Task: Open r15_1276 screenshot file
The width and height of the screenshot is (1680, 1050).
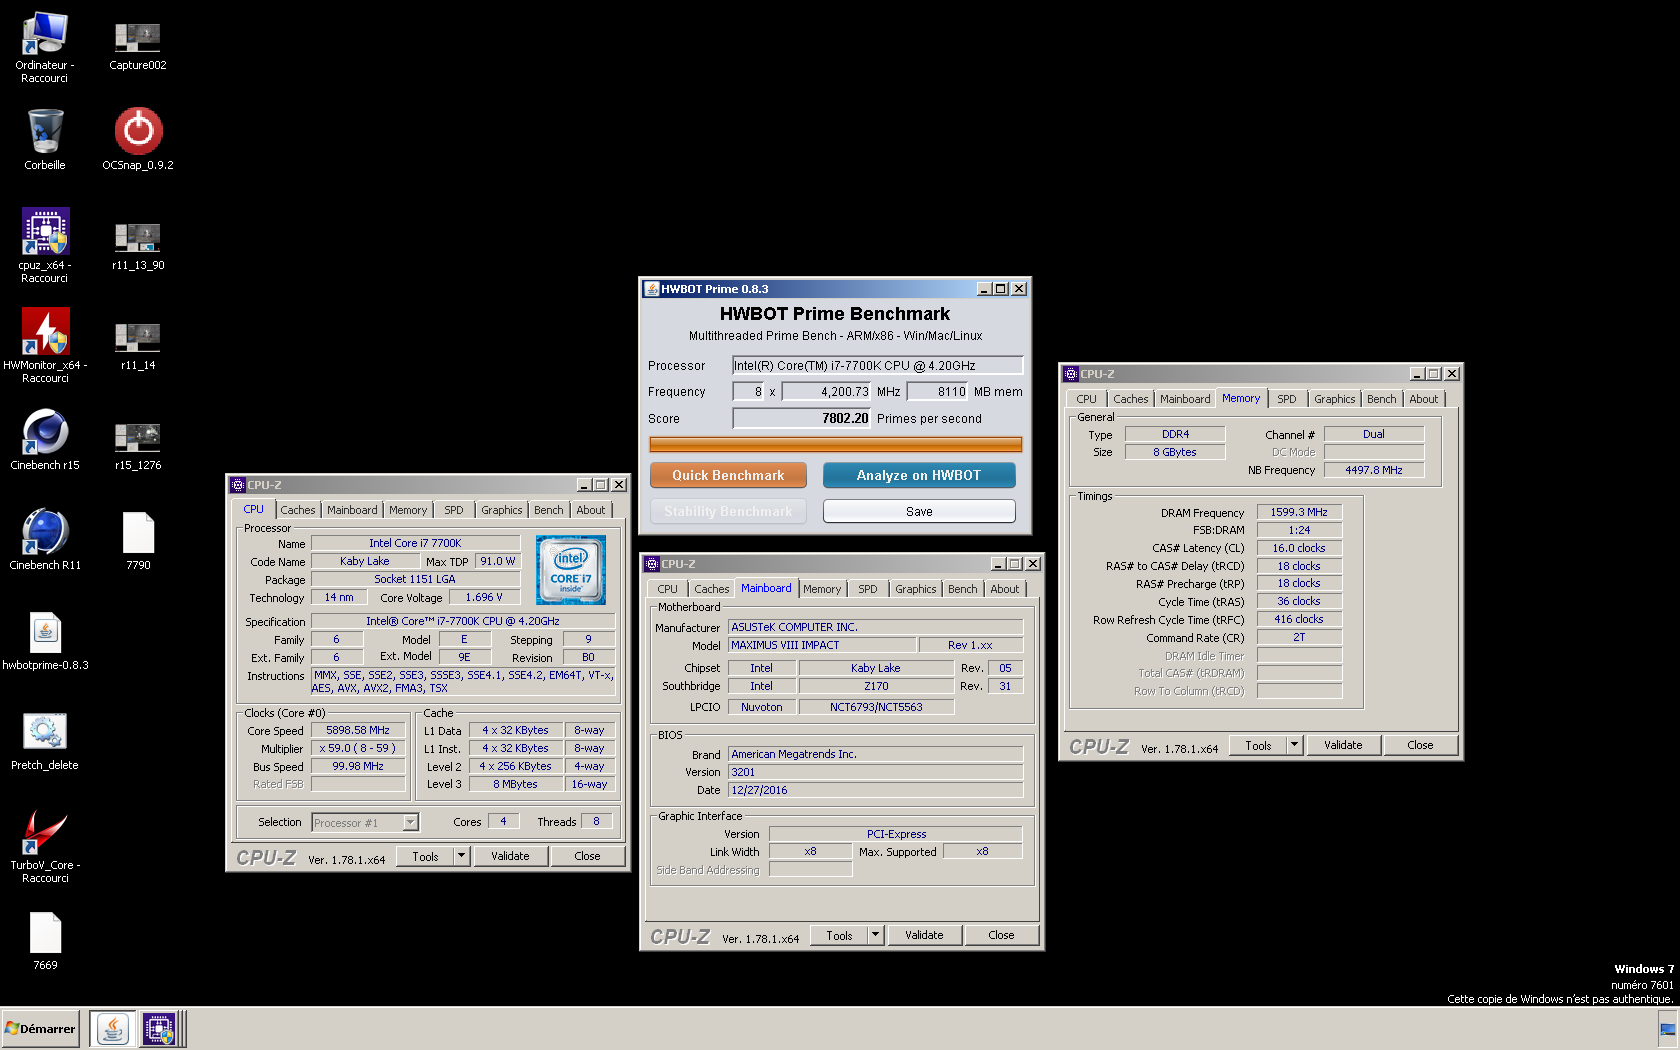Action: coord(138,446)
